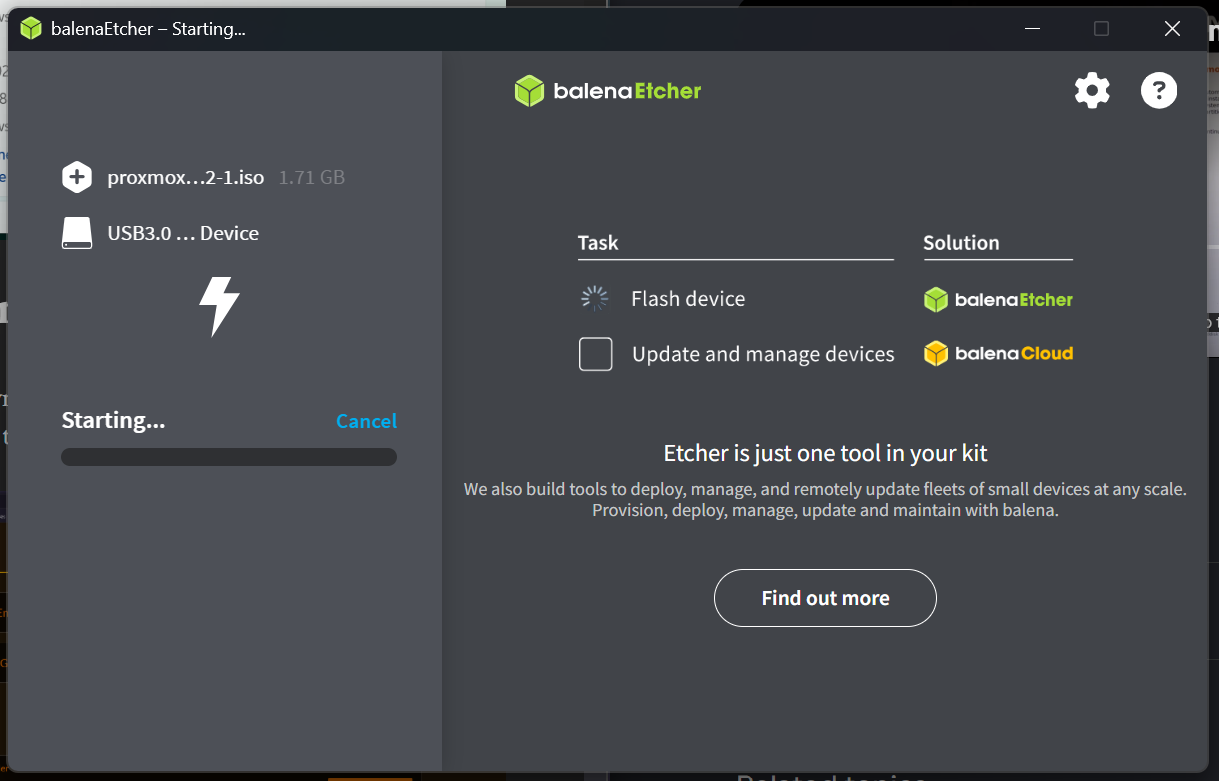Click the balenaEtcher logo in header
This screenshot has width=1219, height=781.
click(608, 91)
